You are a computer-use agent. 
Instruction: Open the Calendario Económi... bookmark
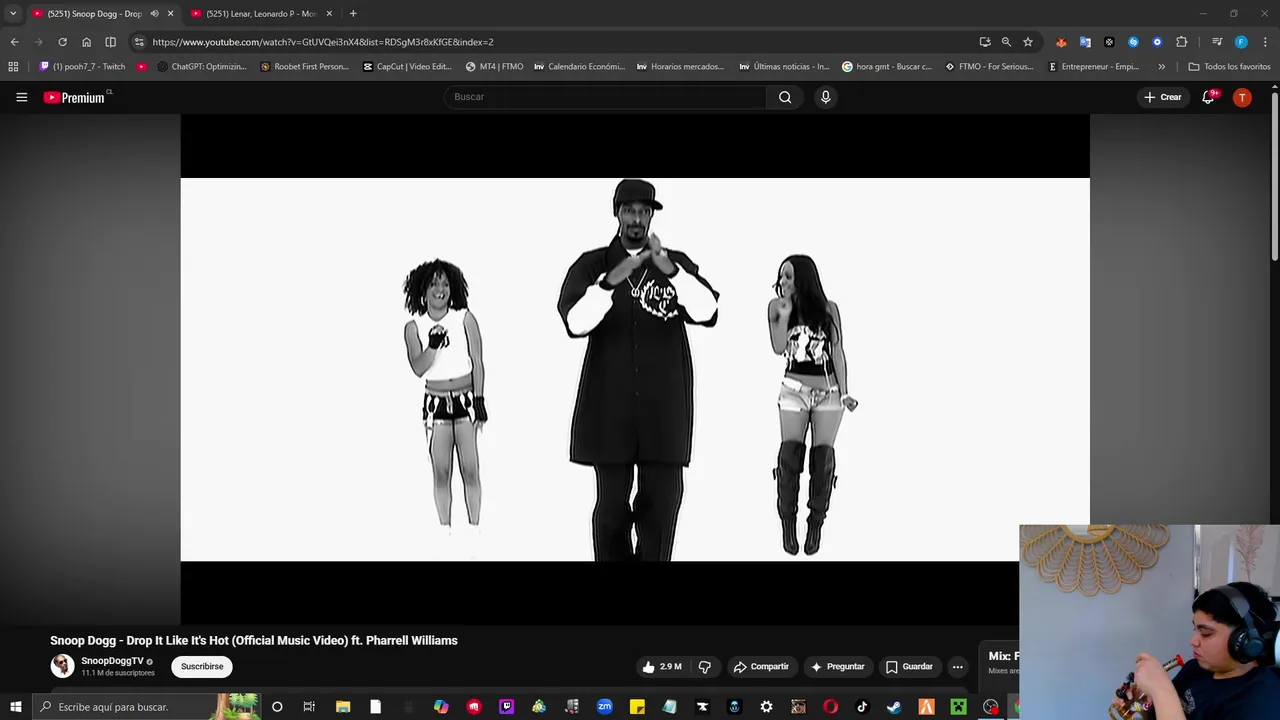point(579,67)
